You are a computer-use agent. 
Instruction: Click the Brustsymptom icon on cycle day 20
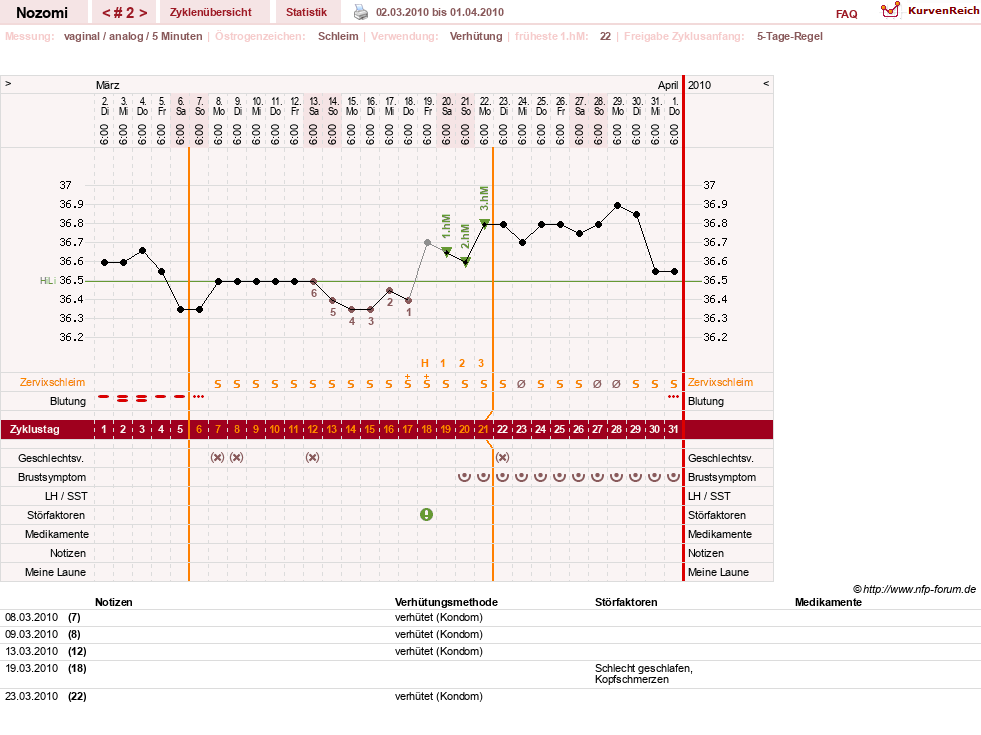point(464,477)
